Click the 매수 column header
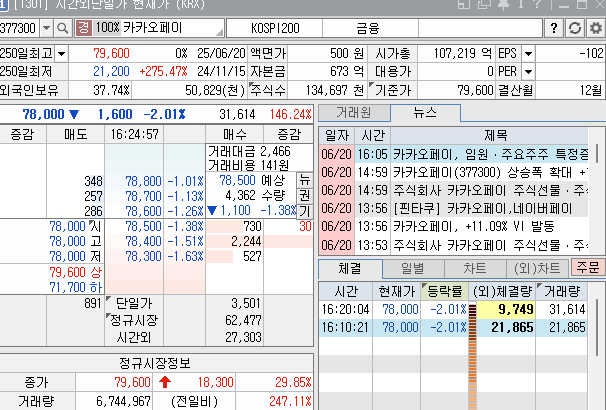The width and height of the screenshot is (606, 410). (x=235, y=134)
